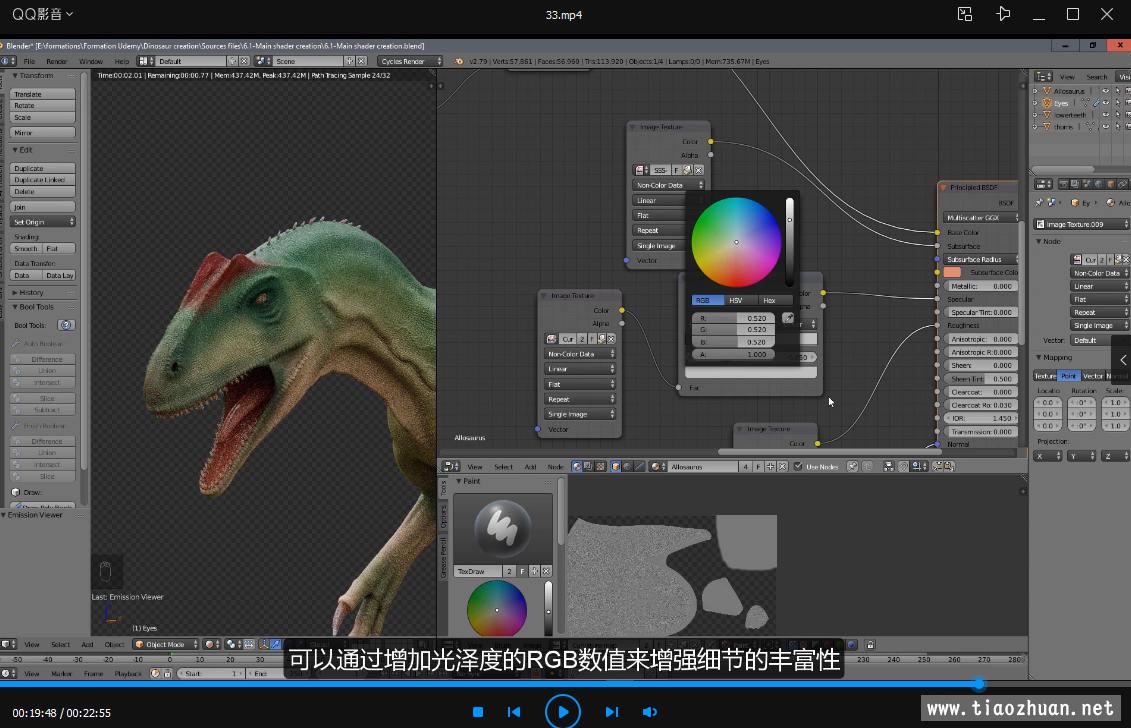Toggle visibility eye of Eyes object

[1106, 103]
